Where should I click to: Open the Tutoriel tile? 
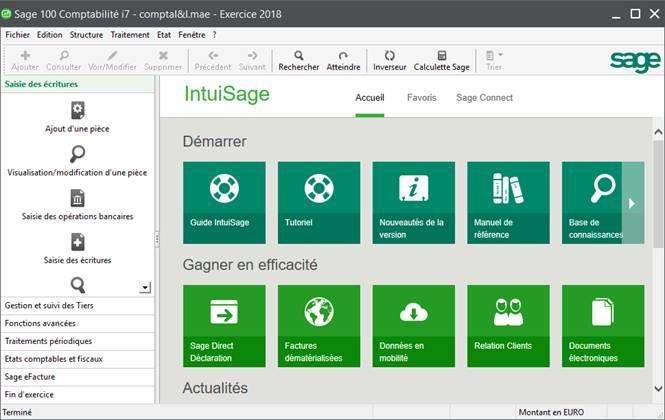click(x=319, y=203)
